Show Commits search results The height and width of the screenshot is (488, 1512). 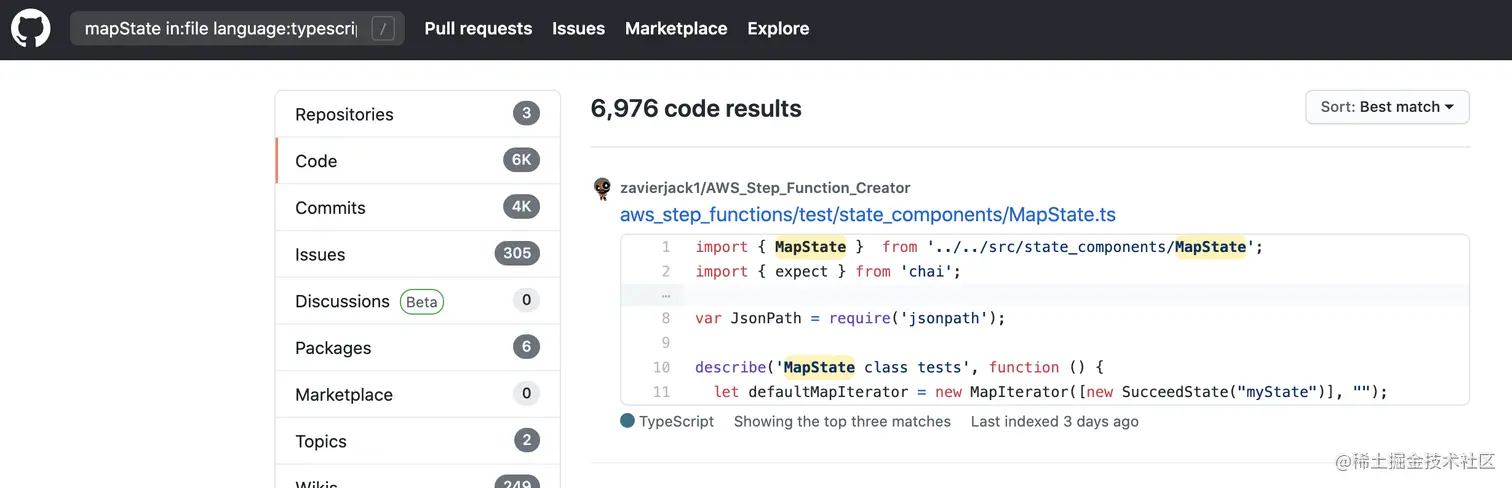point(330,208)
